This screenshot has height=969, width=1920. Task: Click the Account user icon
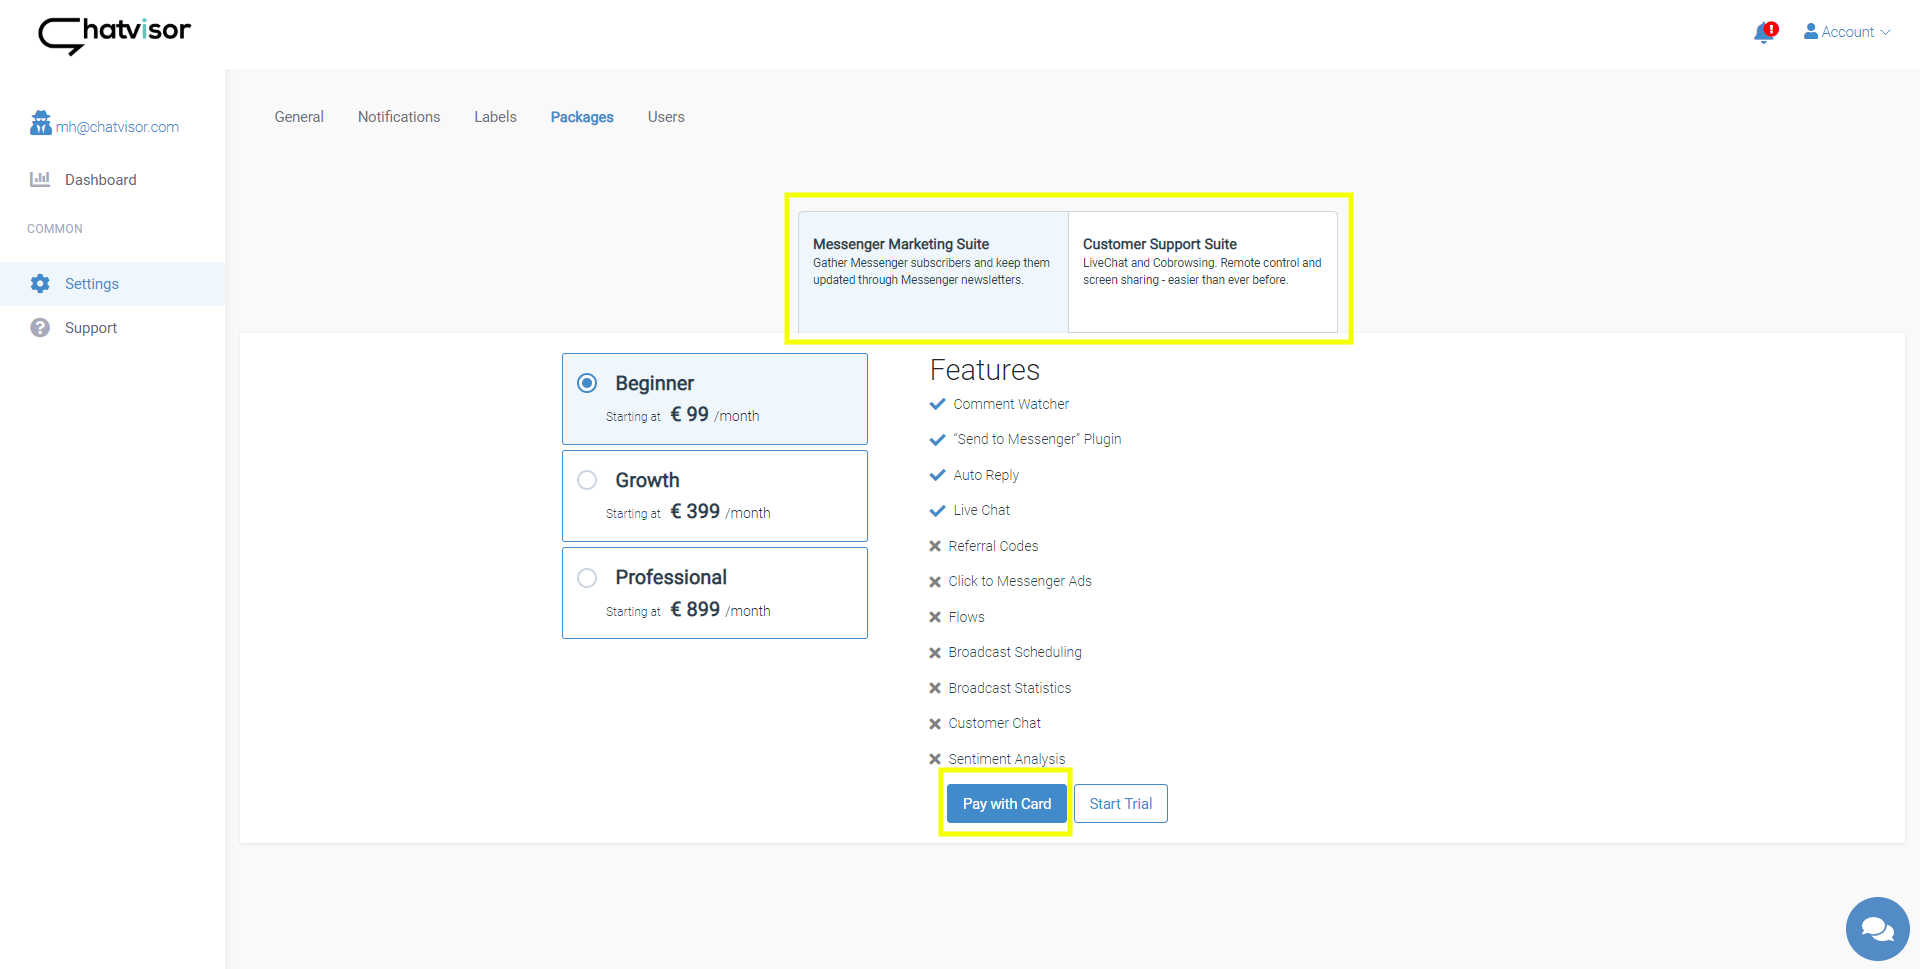pyautogui.click(x=1811, y=32)
